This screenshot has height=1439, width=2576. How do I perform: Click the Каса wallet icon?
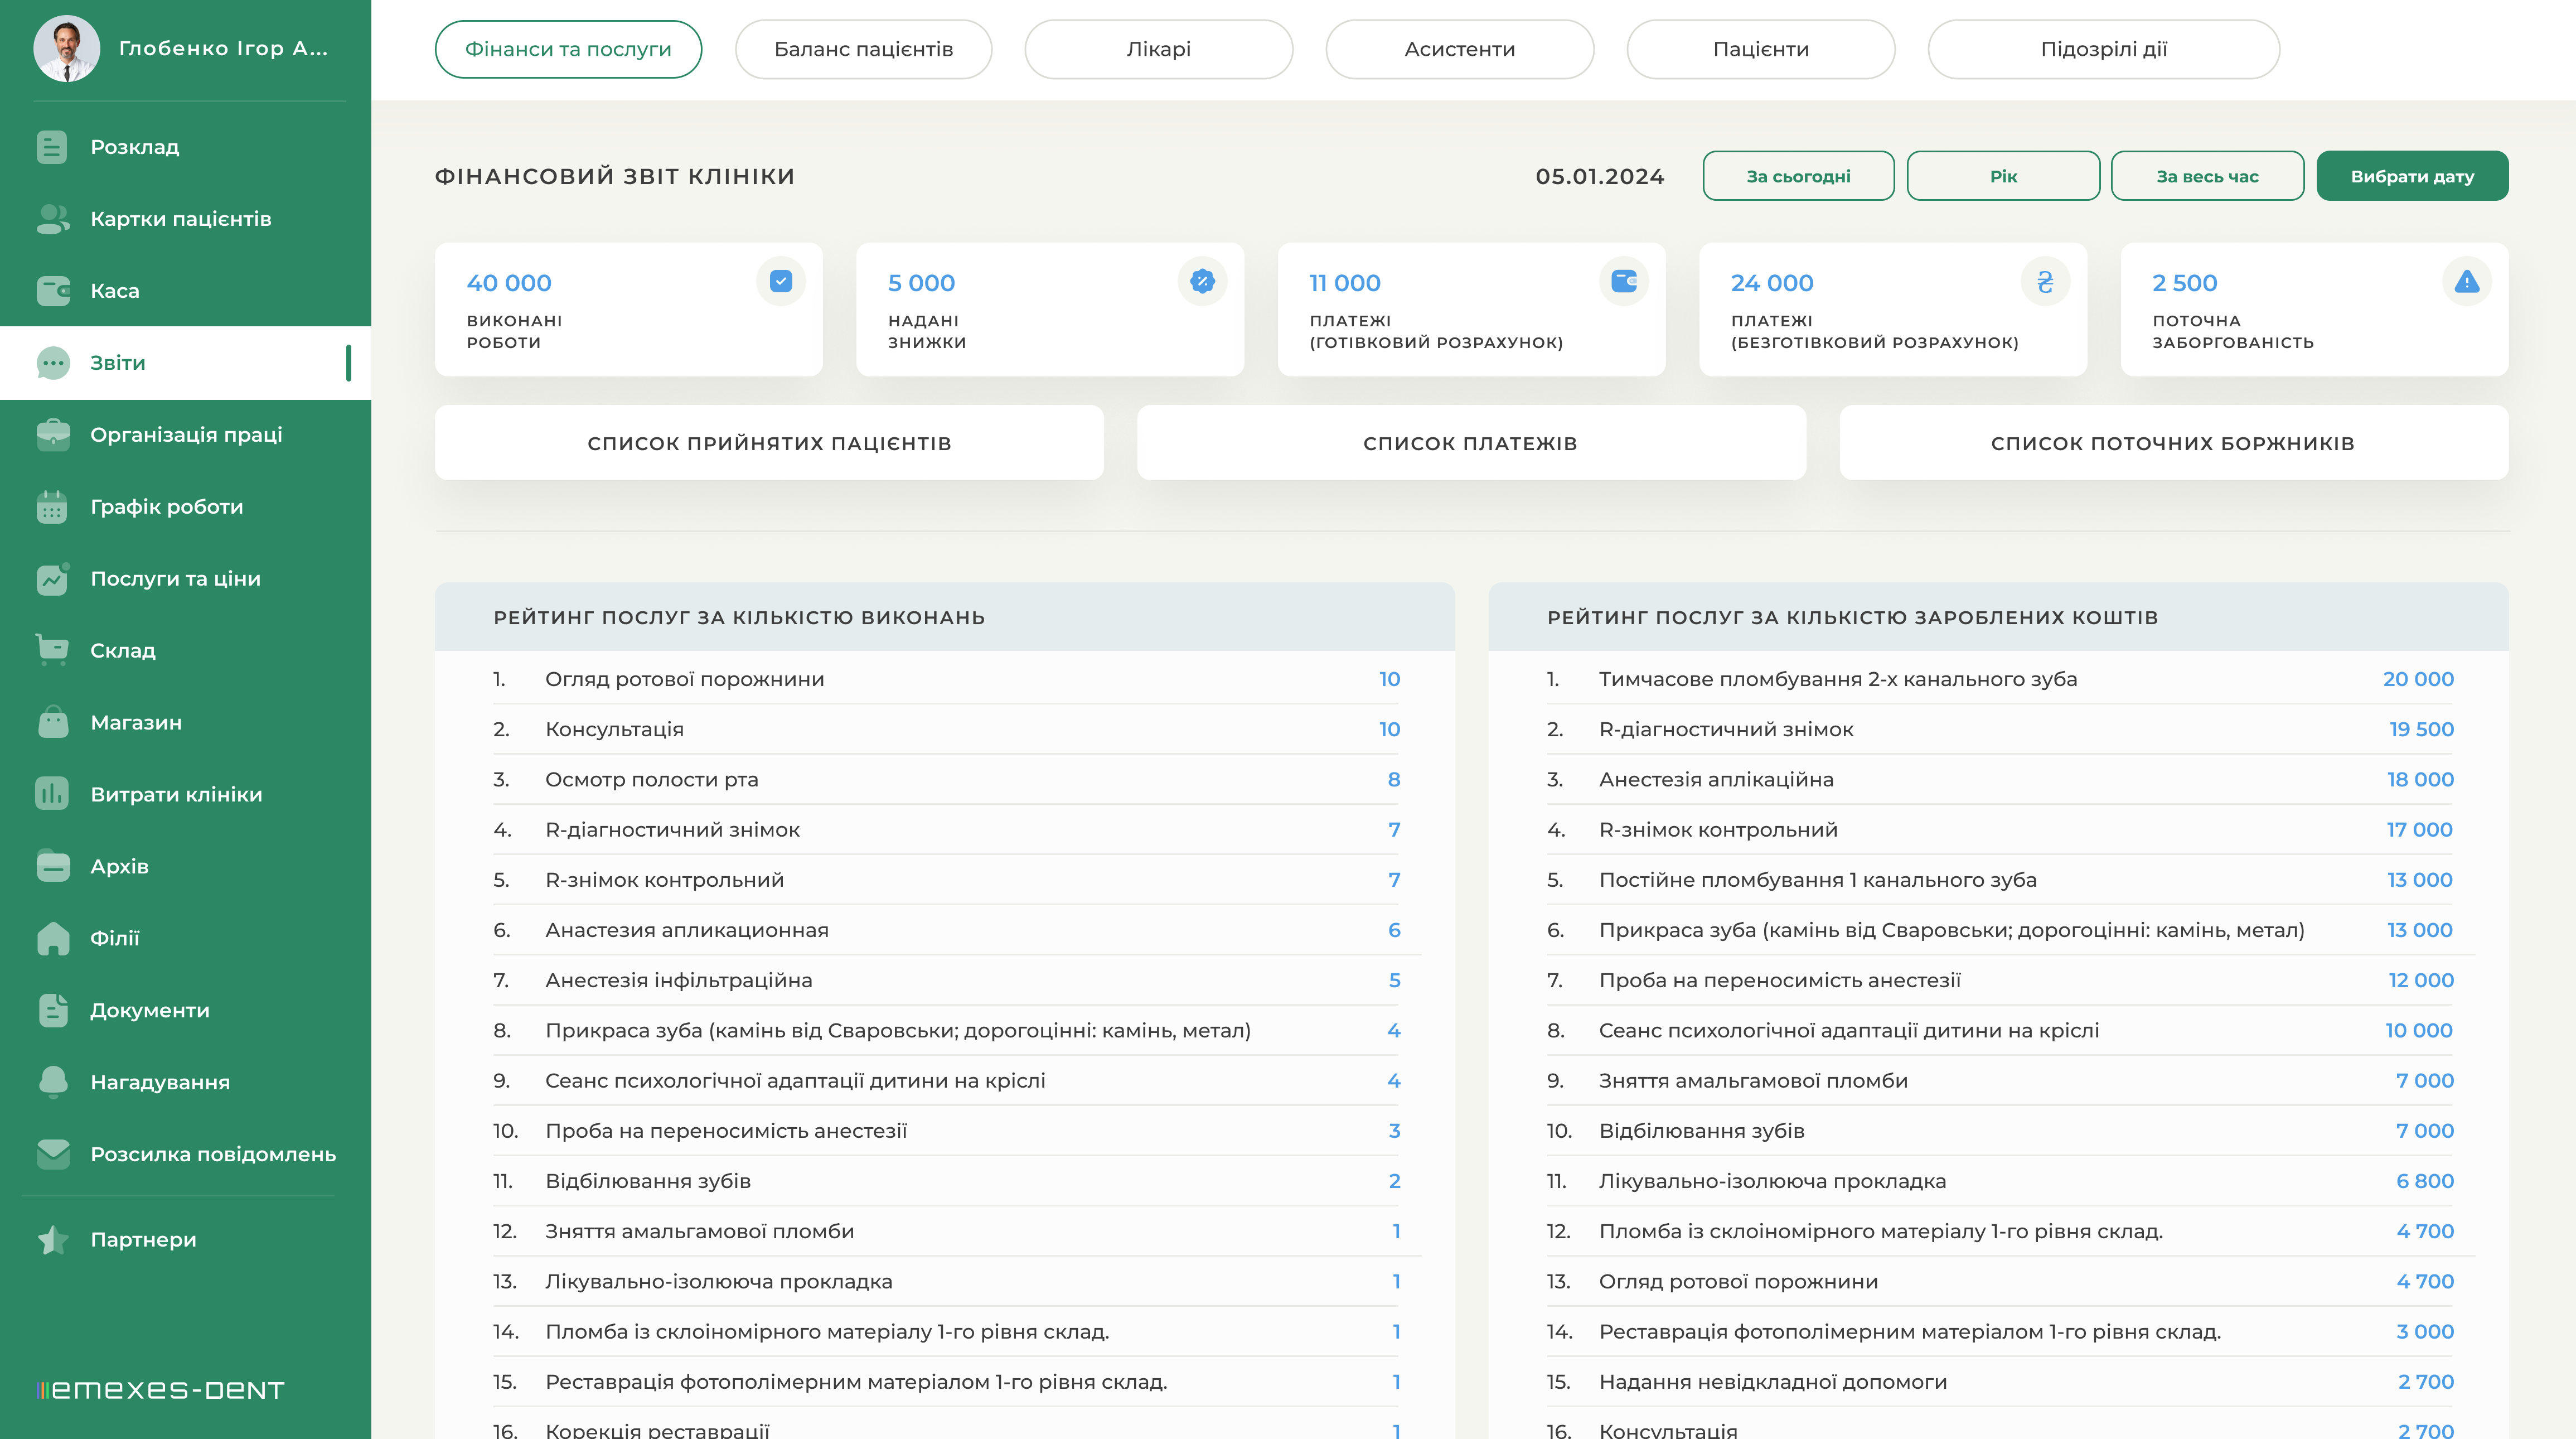click(52, 291)
